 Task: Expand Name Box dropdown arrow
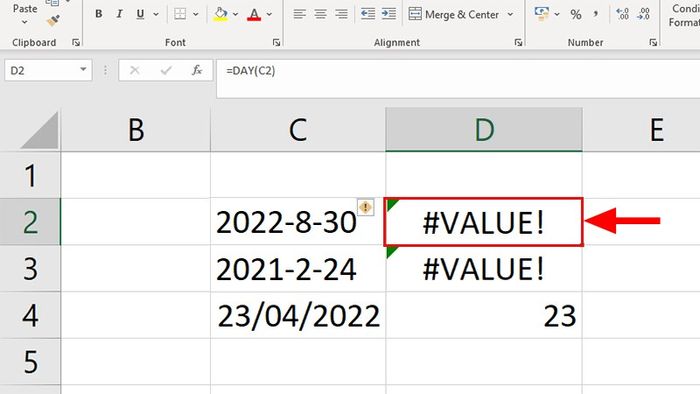tap(83, 70)
